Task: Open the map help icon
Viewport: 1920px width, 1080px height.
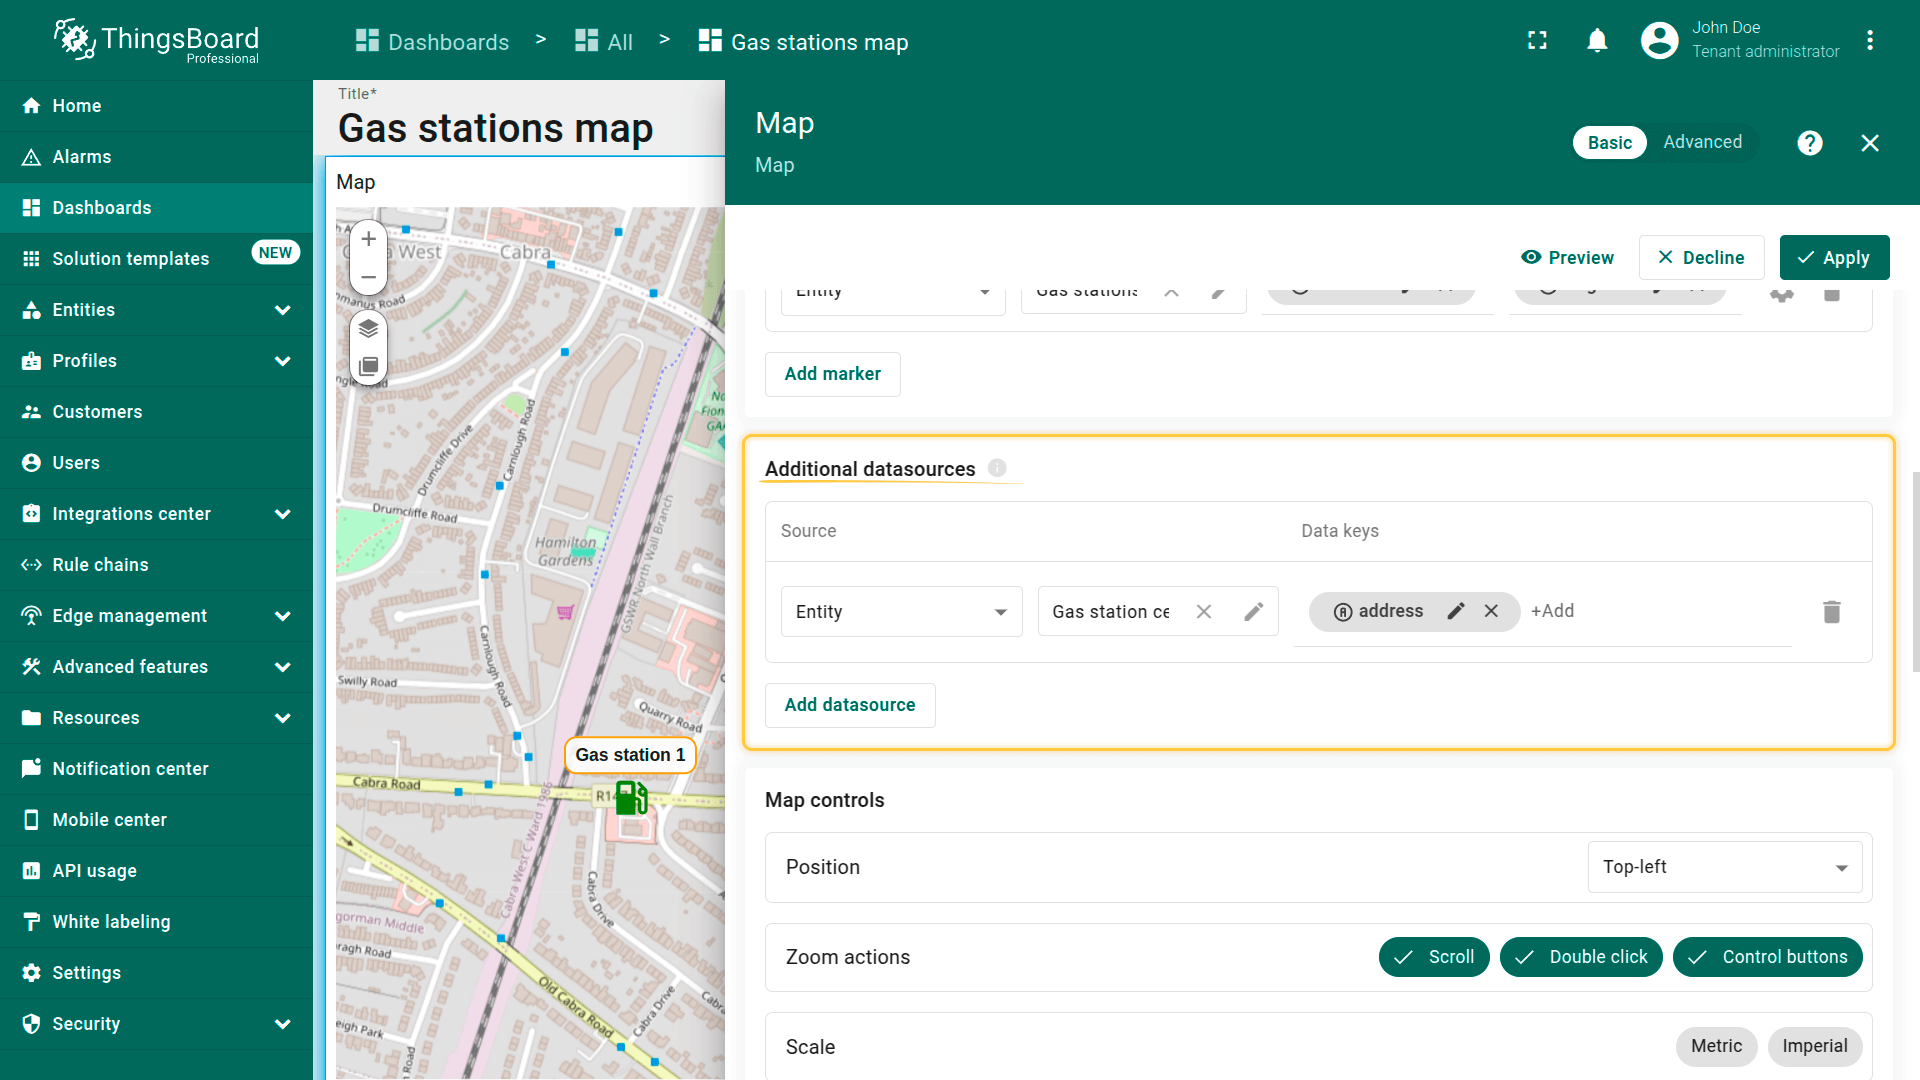Action: click(1809, 143)
